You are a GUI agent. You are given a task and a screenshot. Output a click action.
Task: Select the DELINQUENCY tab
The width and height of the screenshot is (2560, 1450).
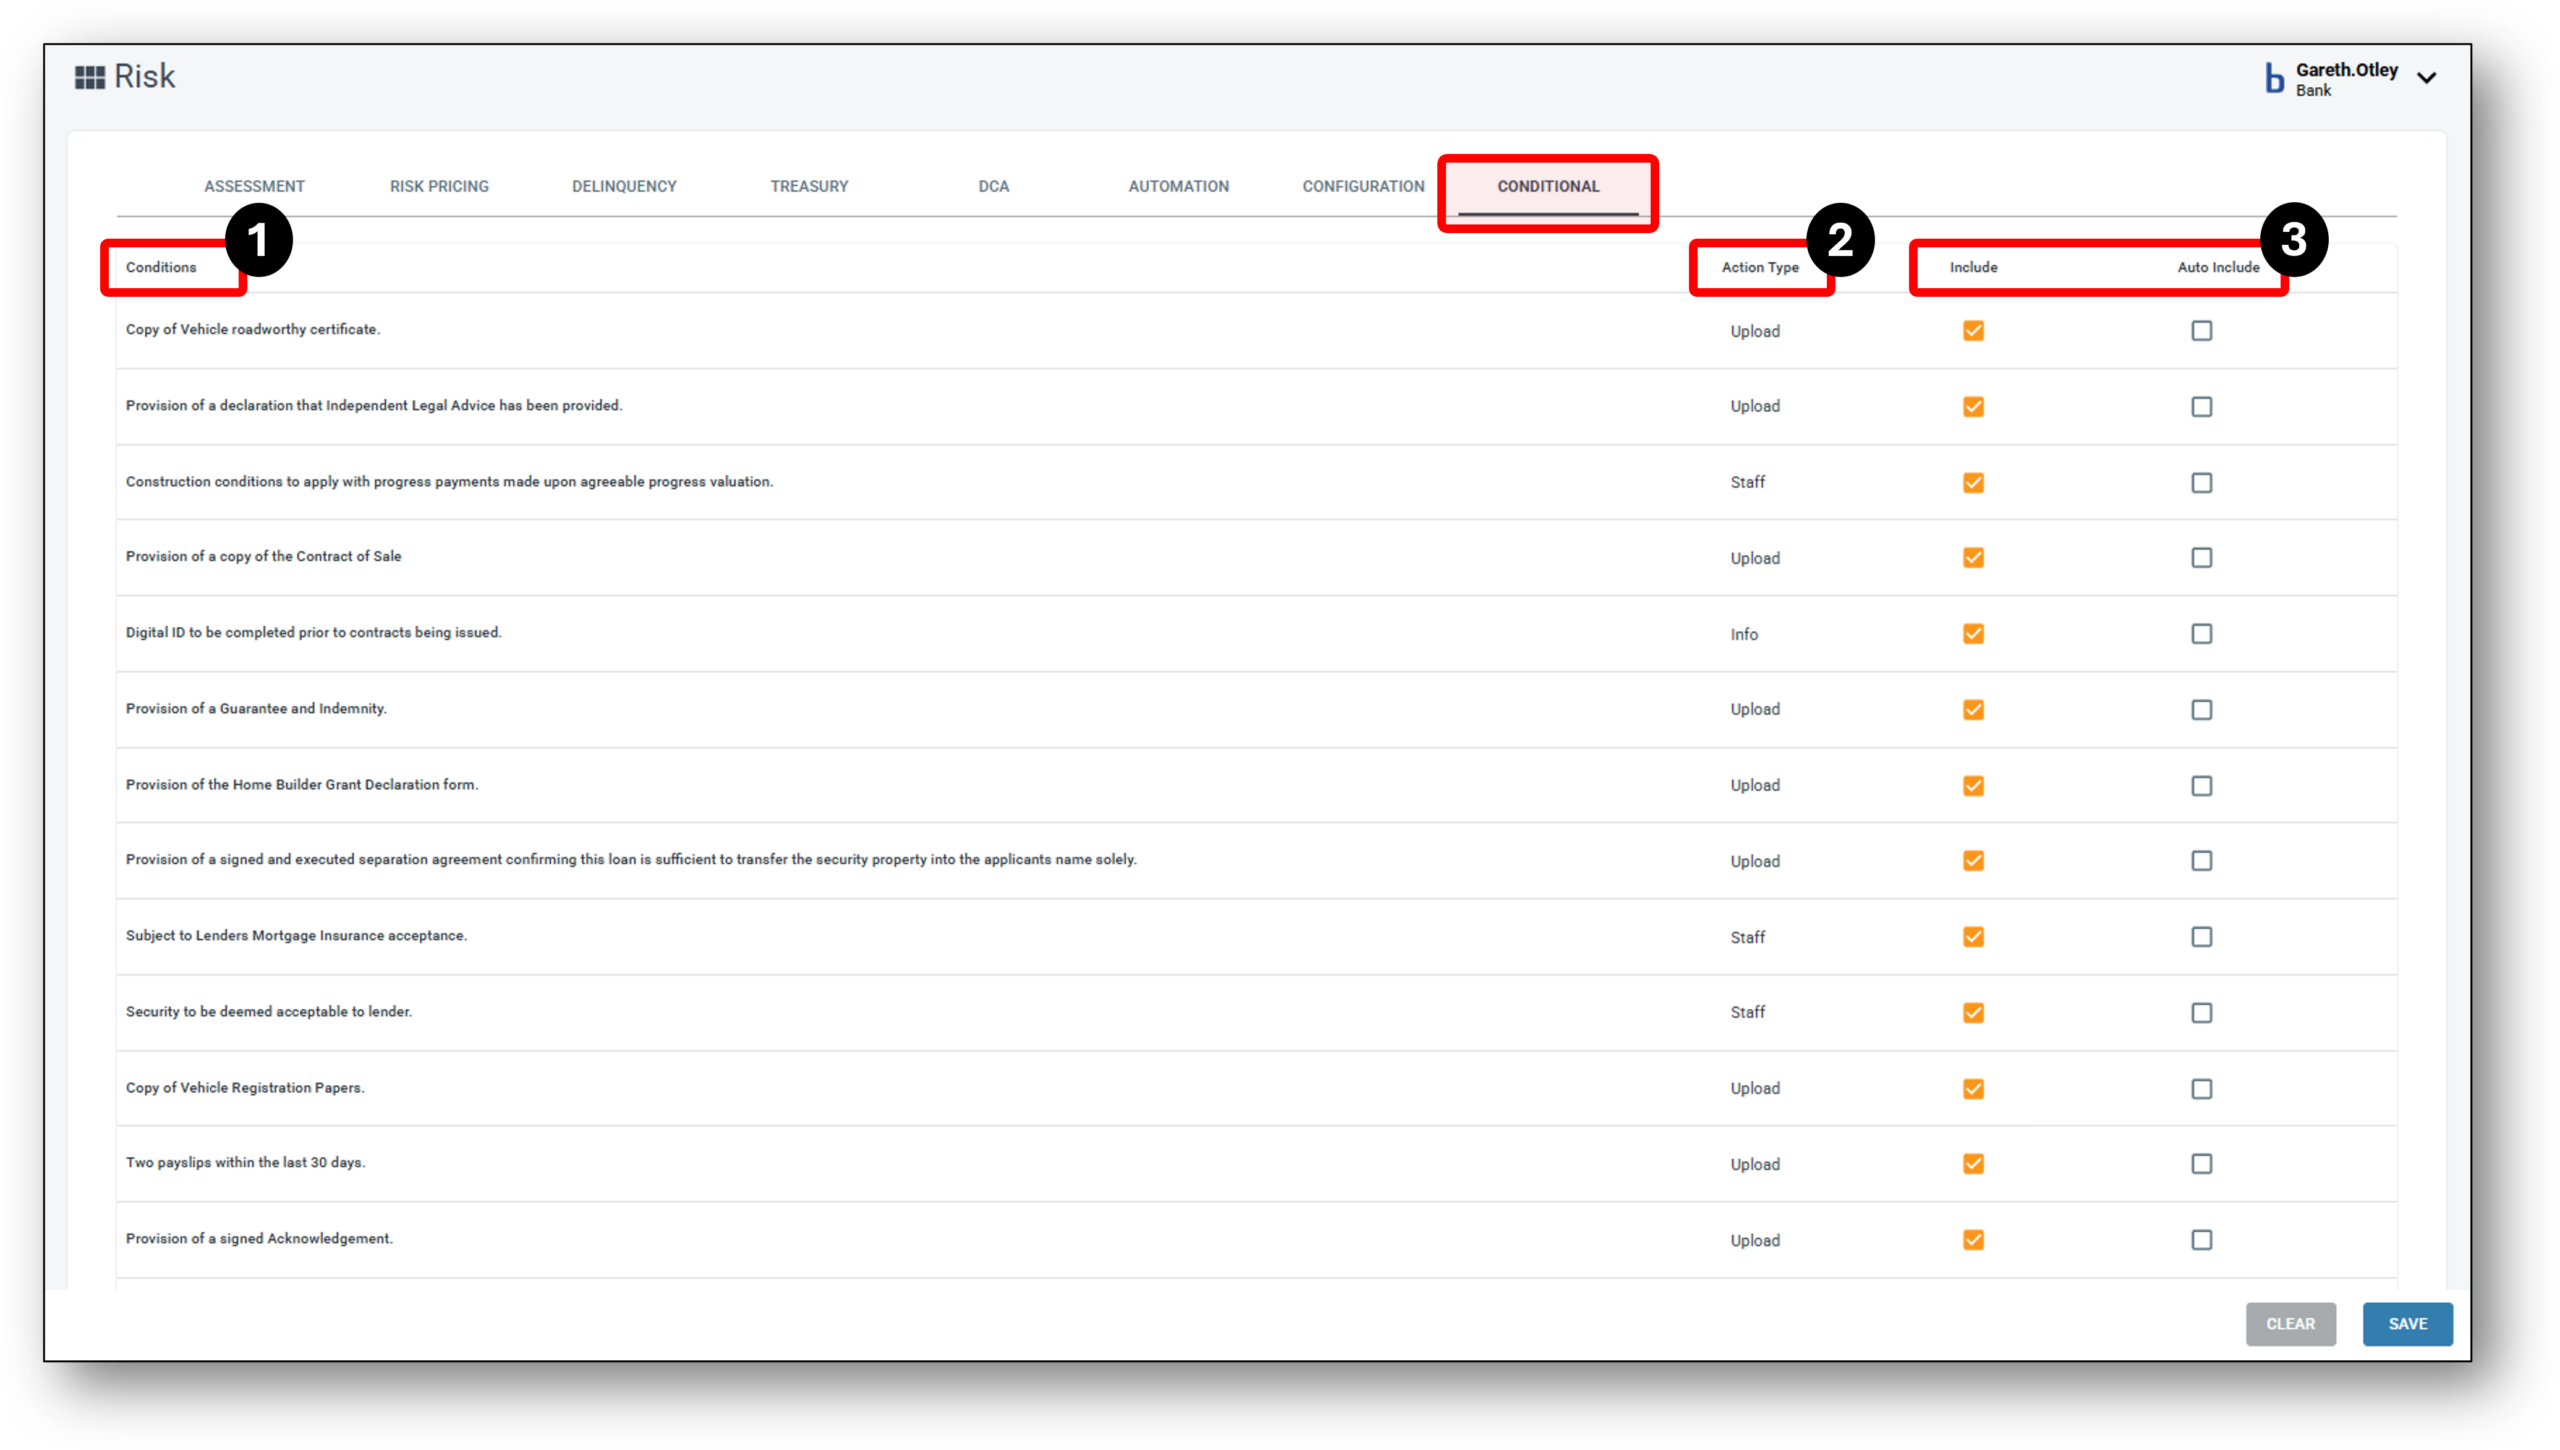tap(623, 186)
